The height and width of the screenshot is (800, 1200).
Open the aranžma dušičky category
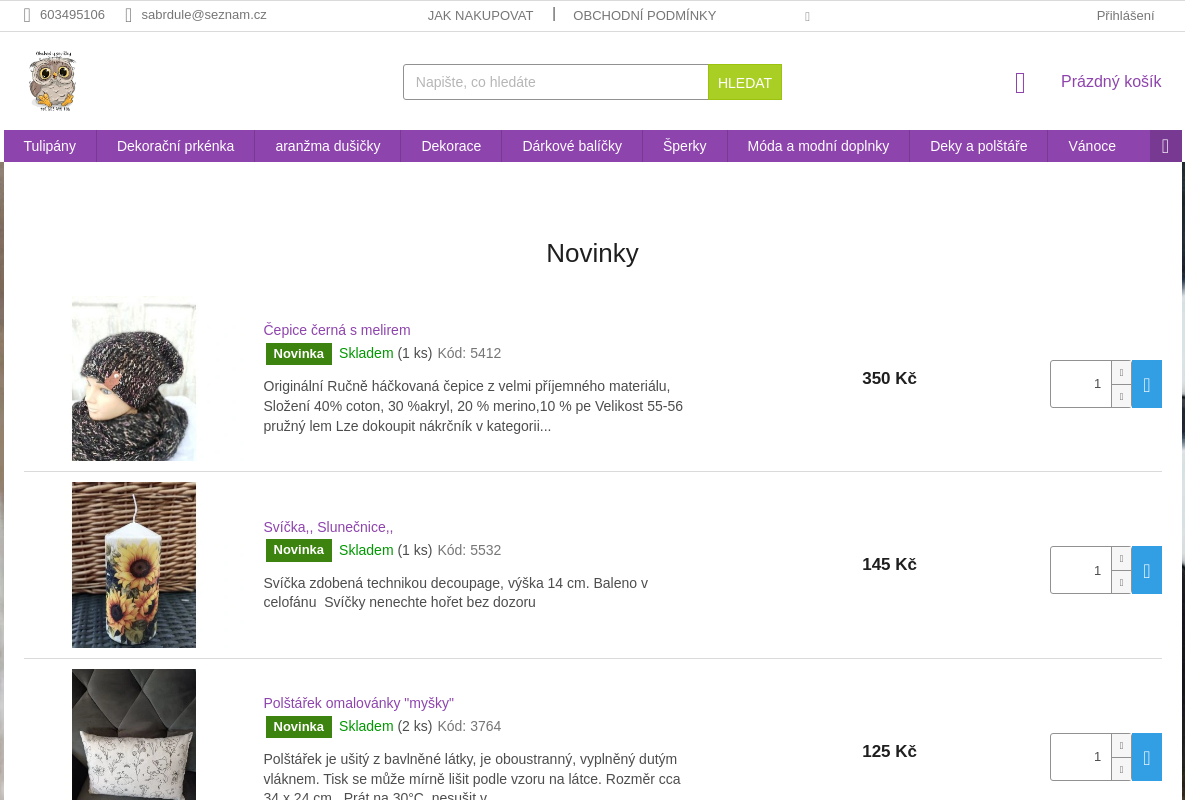tap(328, 146)
